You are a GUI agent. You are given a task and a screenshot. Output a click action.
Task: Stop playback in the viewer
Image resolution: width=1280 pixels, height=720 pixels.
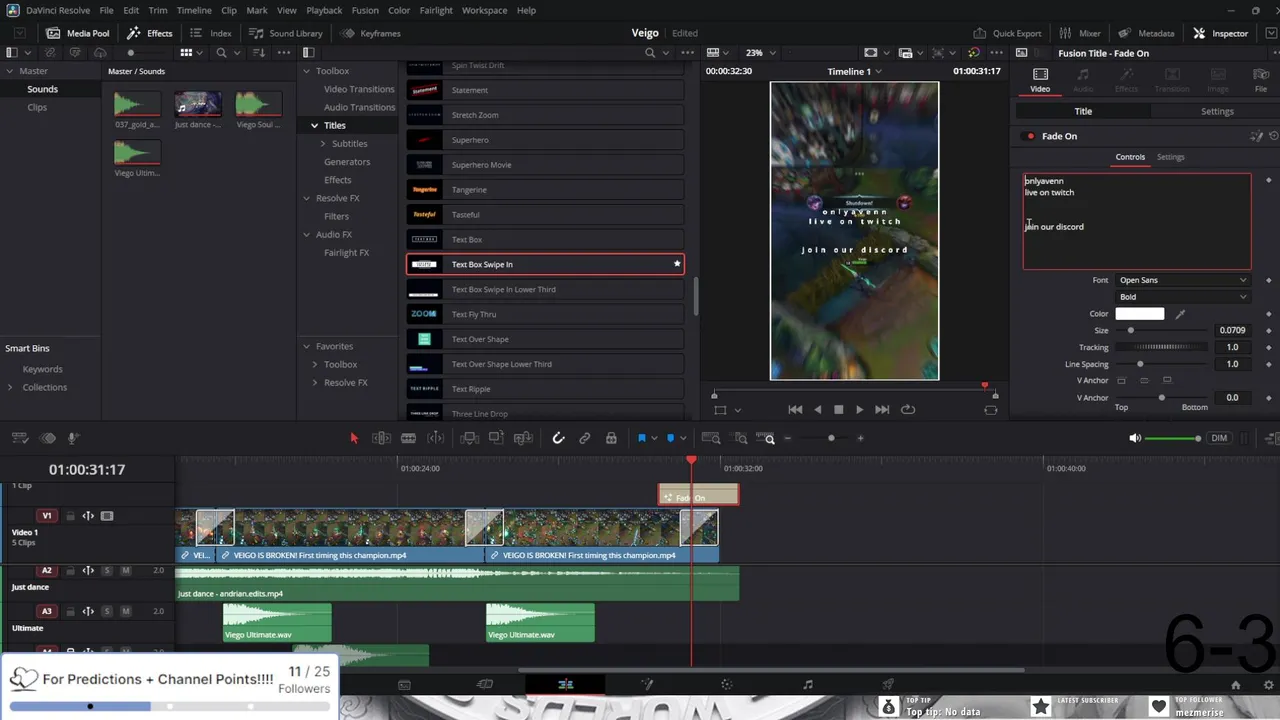[x=838, y=409]
